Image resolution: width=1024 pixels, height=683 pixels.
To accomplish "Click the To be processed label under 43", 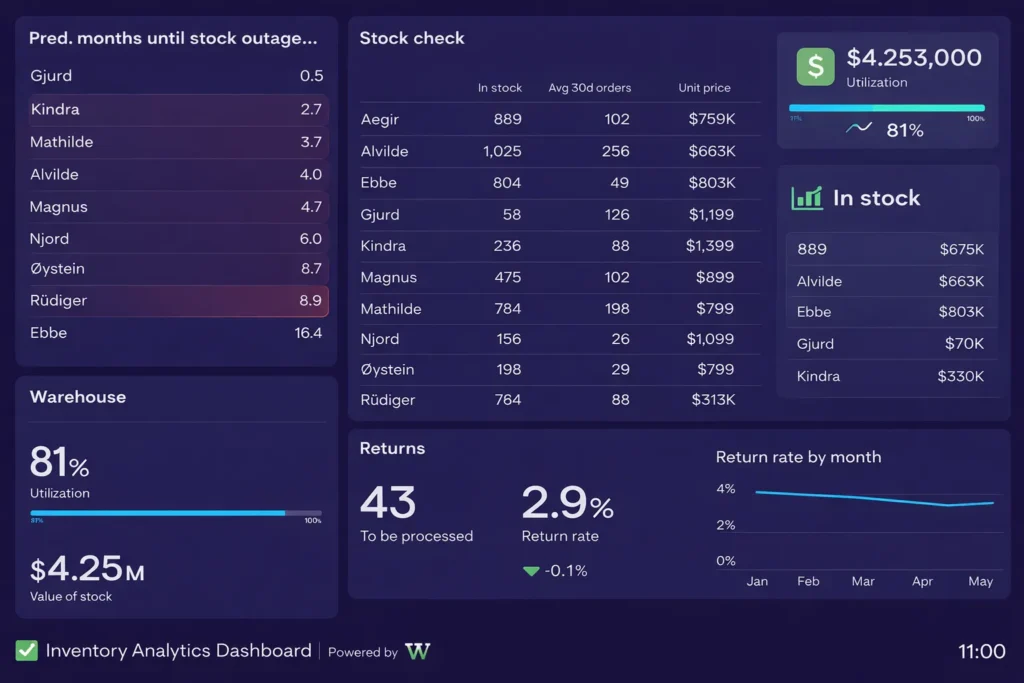I will tap(417, 536).
